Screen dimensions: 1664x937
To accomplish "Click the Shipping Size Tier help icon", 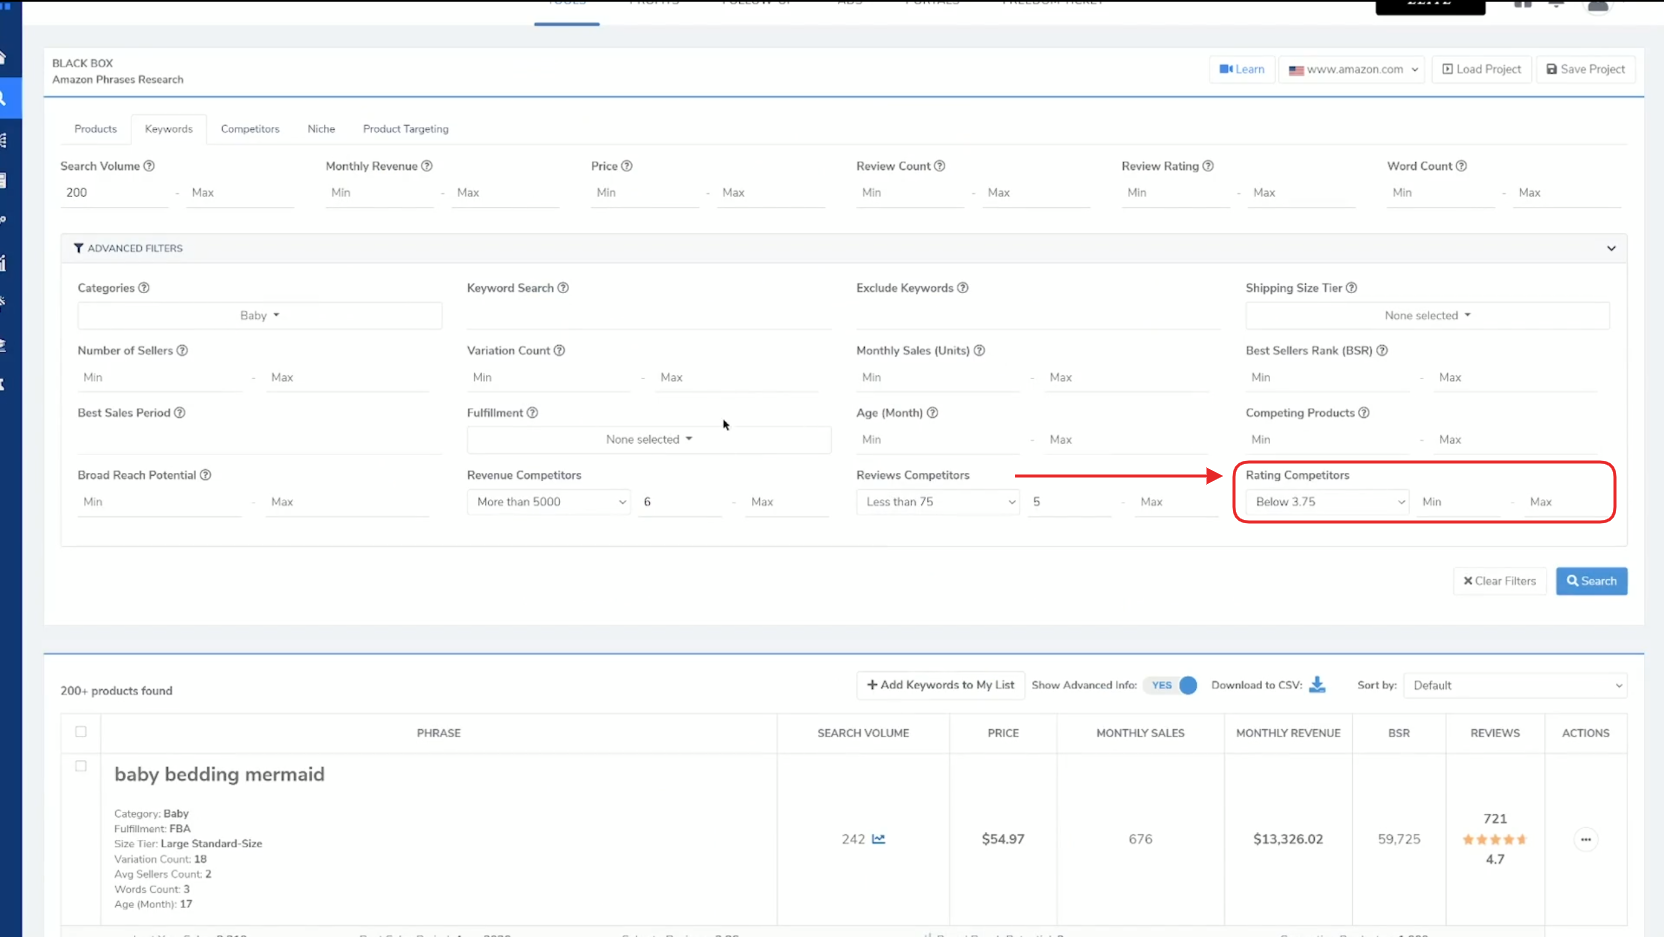I will coord(1351,288).
